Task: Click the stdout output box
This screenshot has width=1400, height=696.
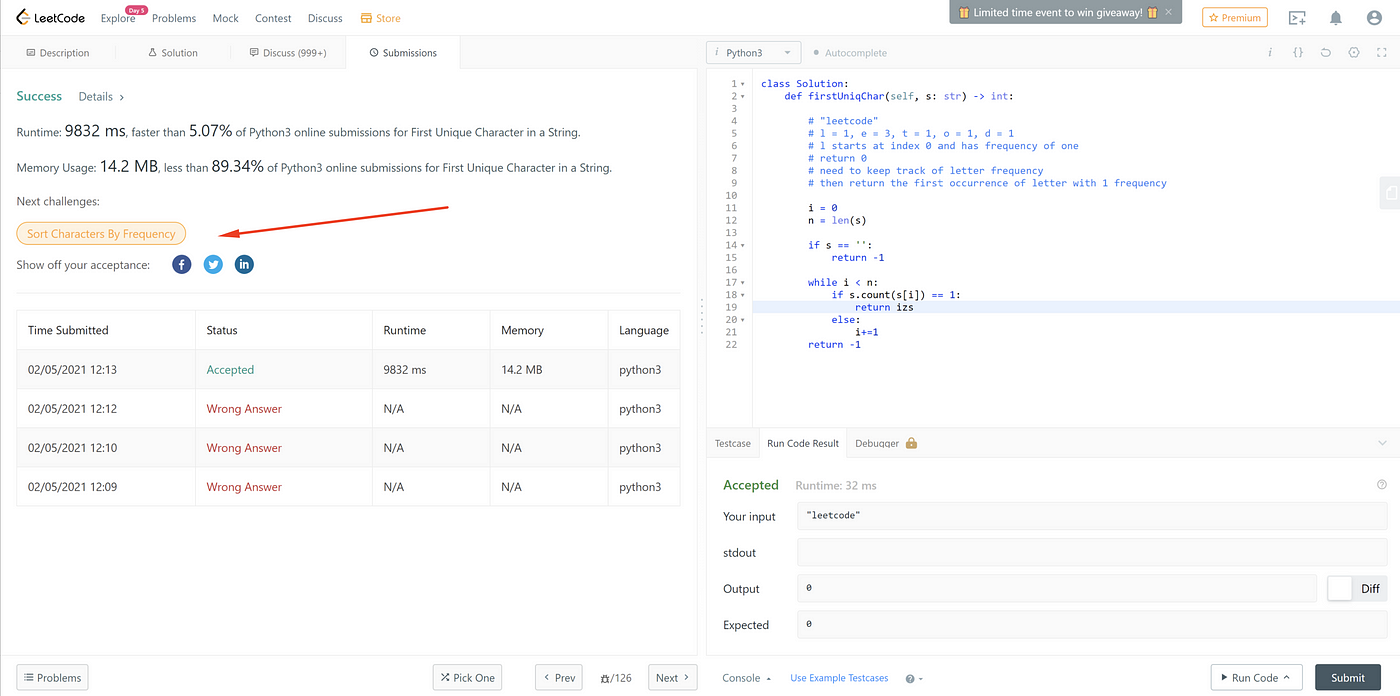Action: click(x=1092, y=551)
